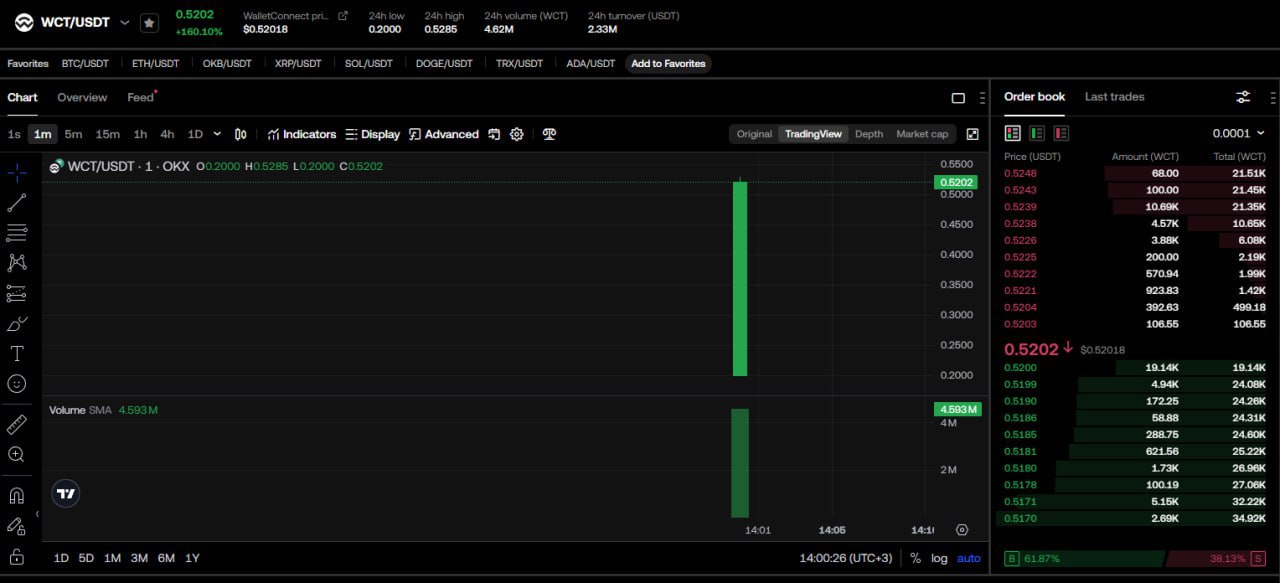
Task: Open the ETH/USDT favorite pair
Action: coord(155,63)
